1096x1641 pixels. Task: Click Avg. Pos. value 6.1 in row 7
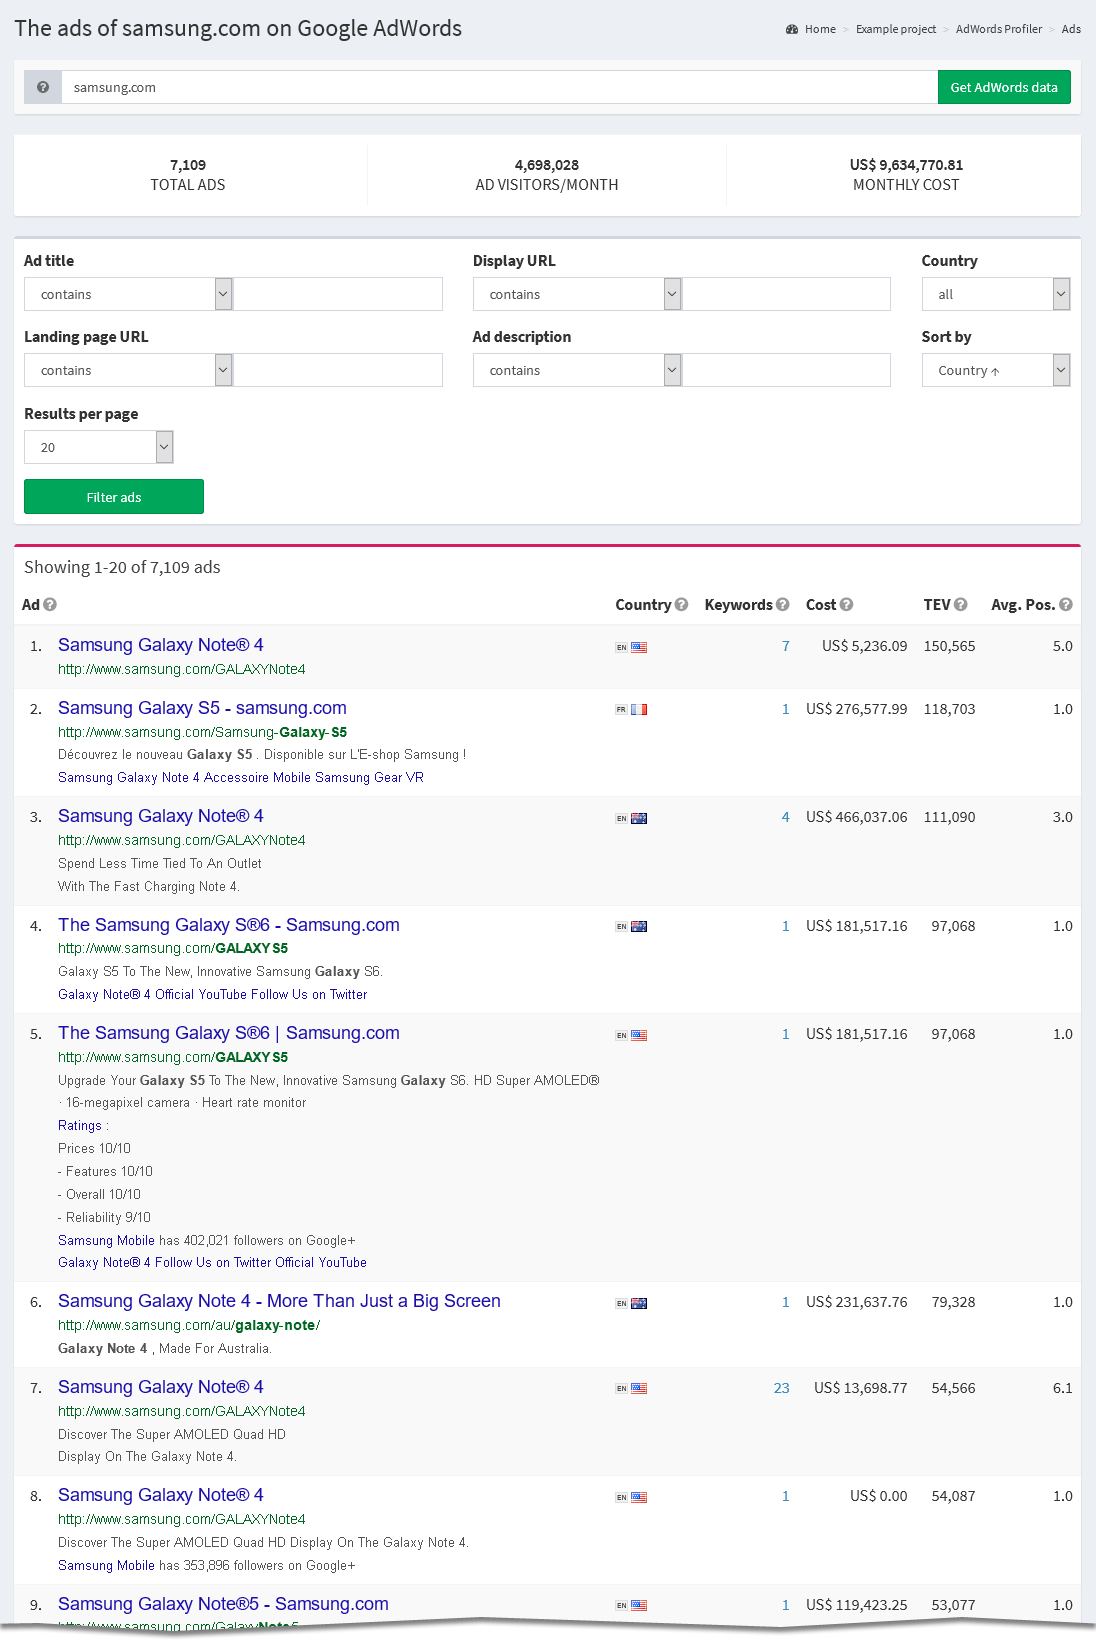[1063, 1388]
